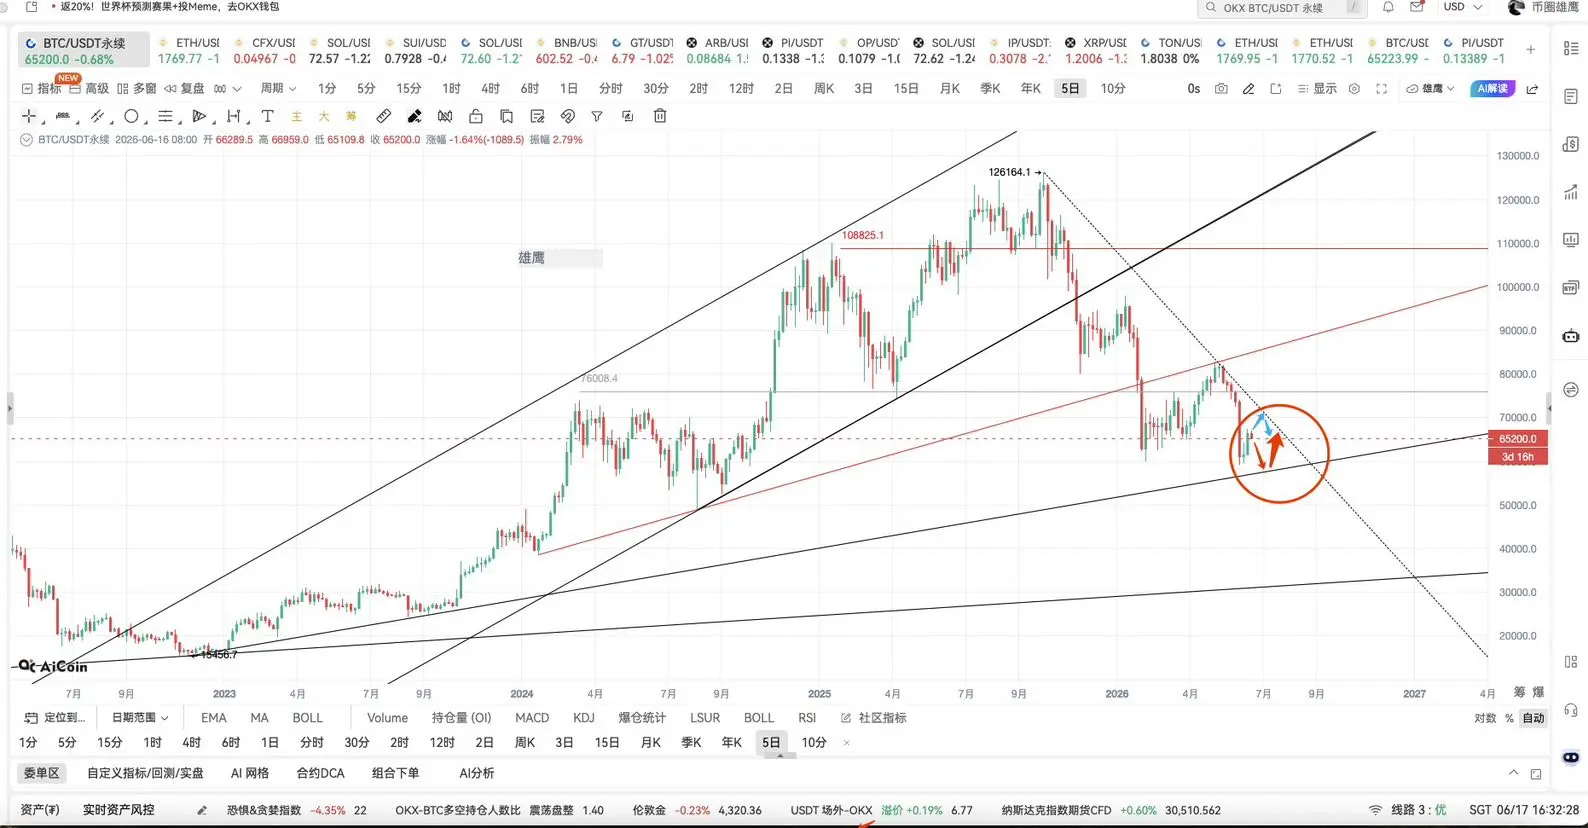Click the filter funnel icon
The height and width of the screenshot is (828, 1588).
(x=597, y=116)
